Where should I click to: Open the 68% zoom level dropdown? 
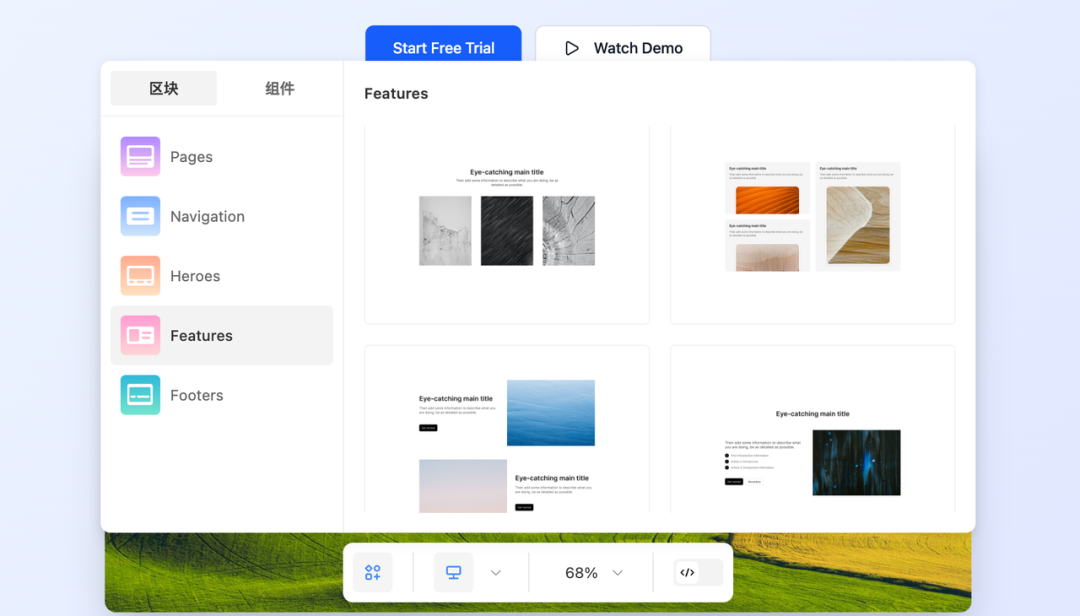[594, 573]
